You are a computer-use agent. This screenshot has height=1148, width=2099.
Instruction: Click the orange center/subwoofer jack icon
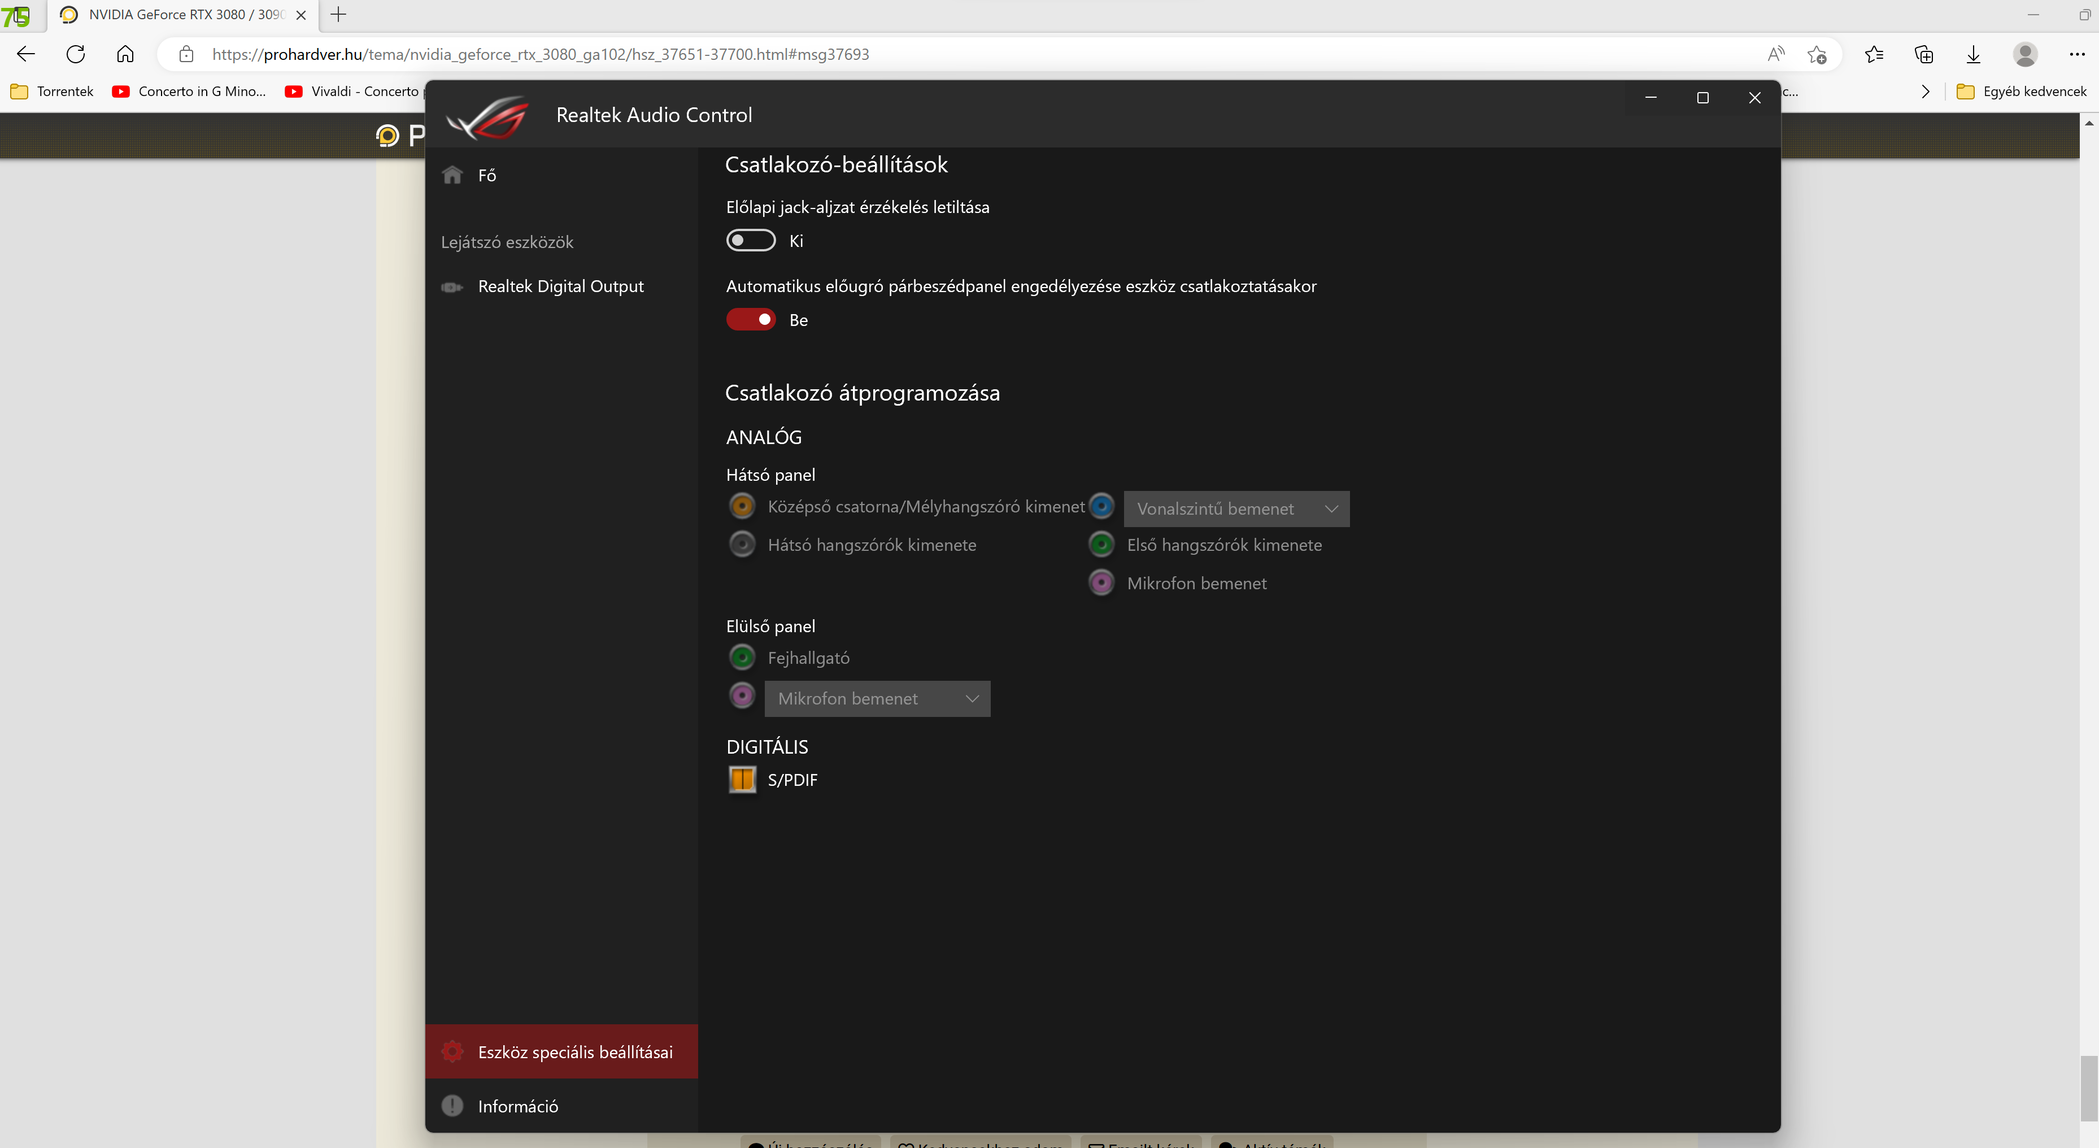pyautogui.click(x=742, y=506)
